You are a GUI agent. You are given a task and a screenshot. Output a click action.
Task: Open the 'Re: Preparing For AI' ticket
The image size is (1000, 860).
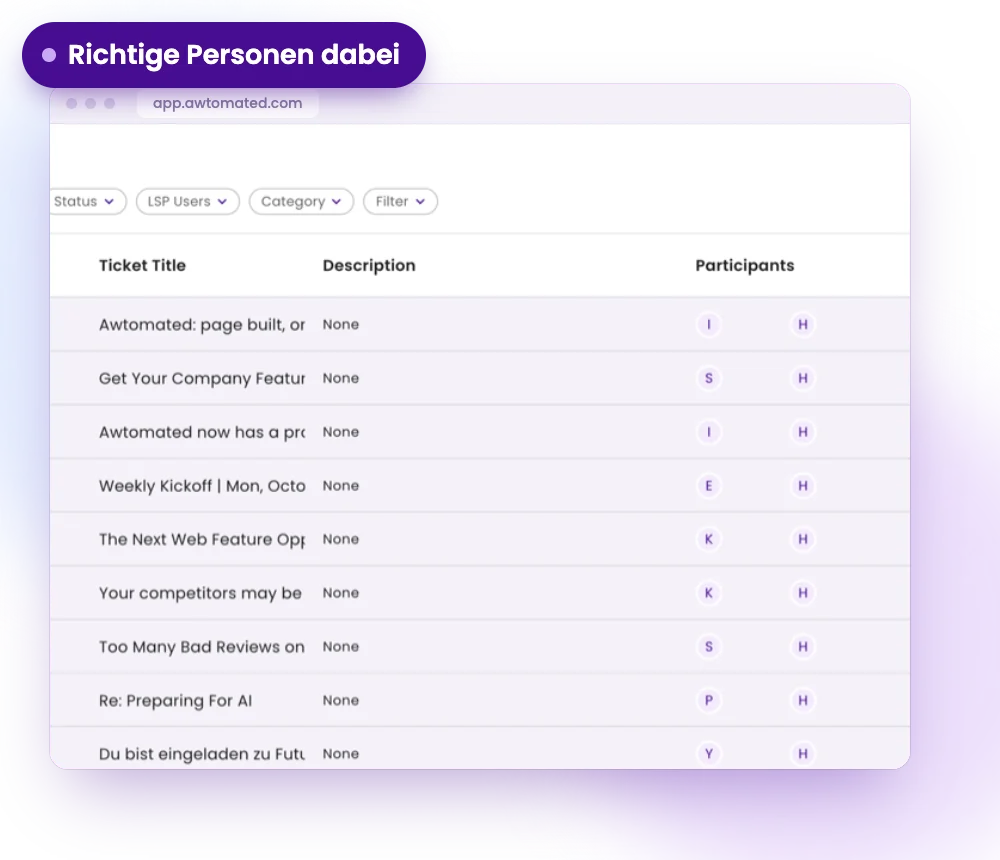(175, 701)
